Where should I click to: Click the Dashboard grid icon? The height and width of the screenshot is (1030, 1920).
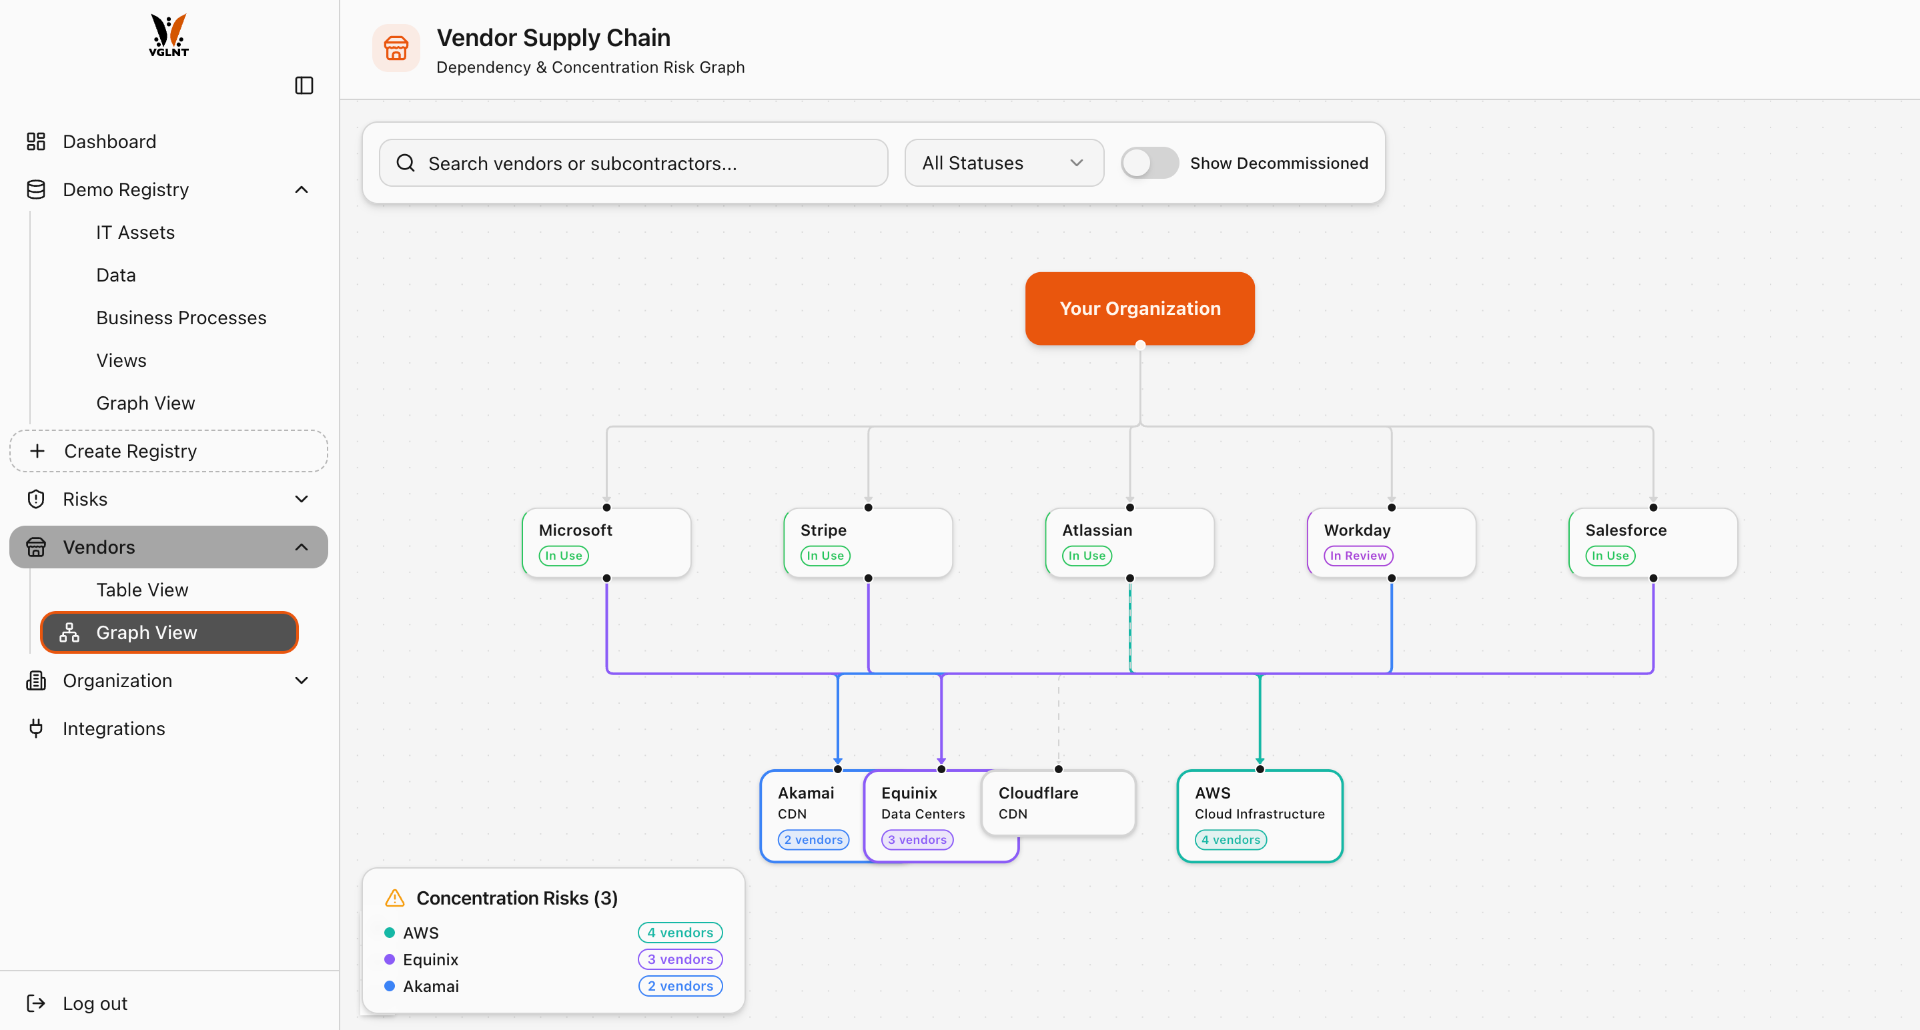36,141
